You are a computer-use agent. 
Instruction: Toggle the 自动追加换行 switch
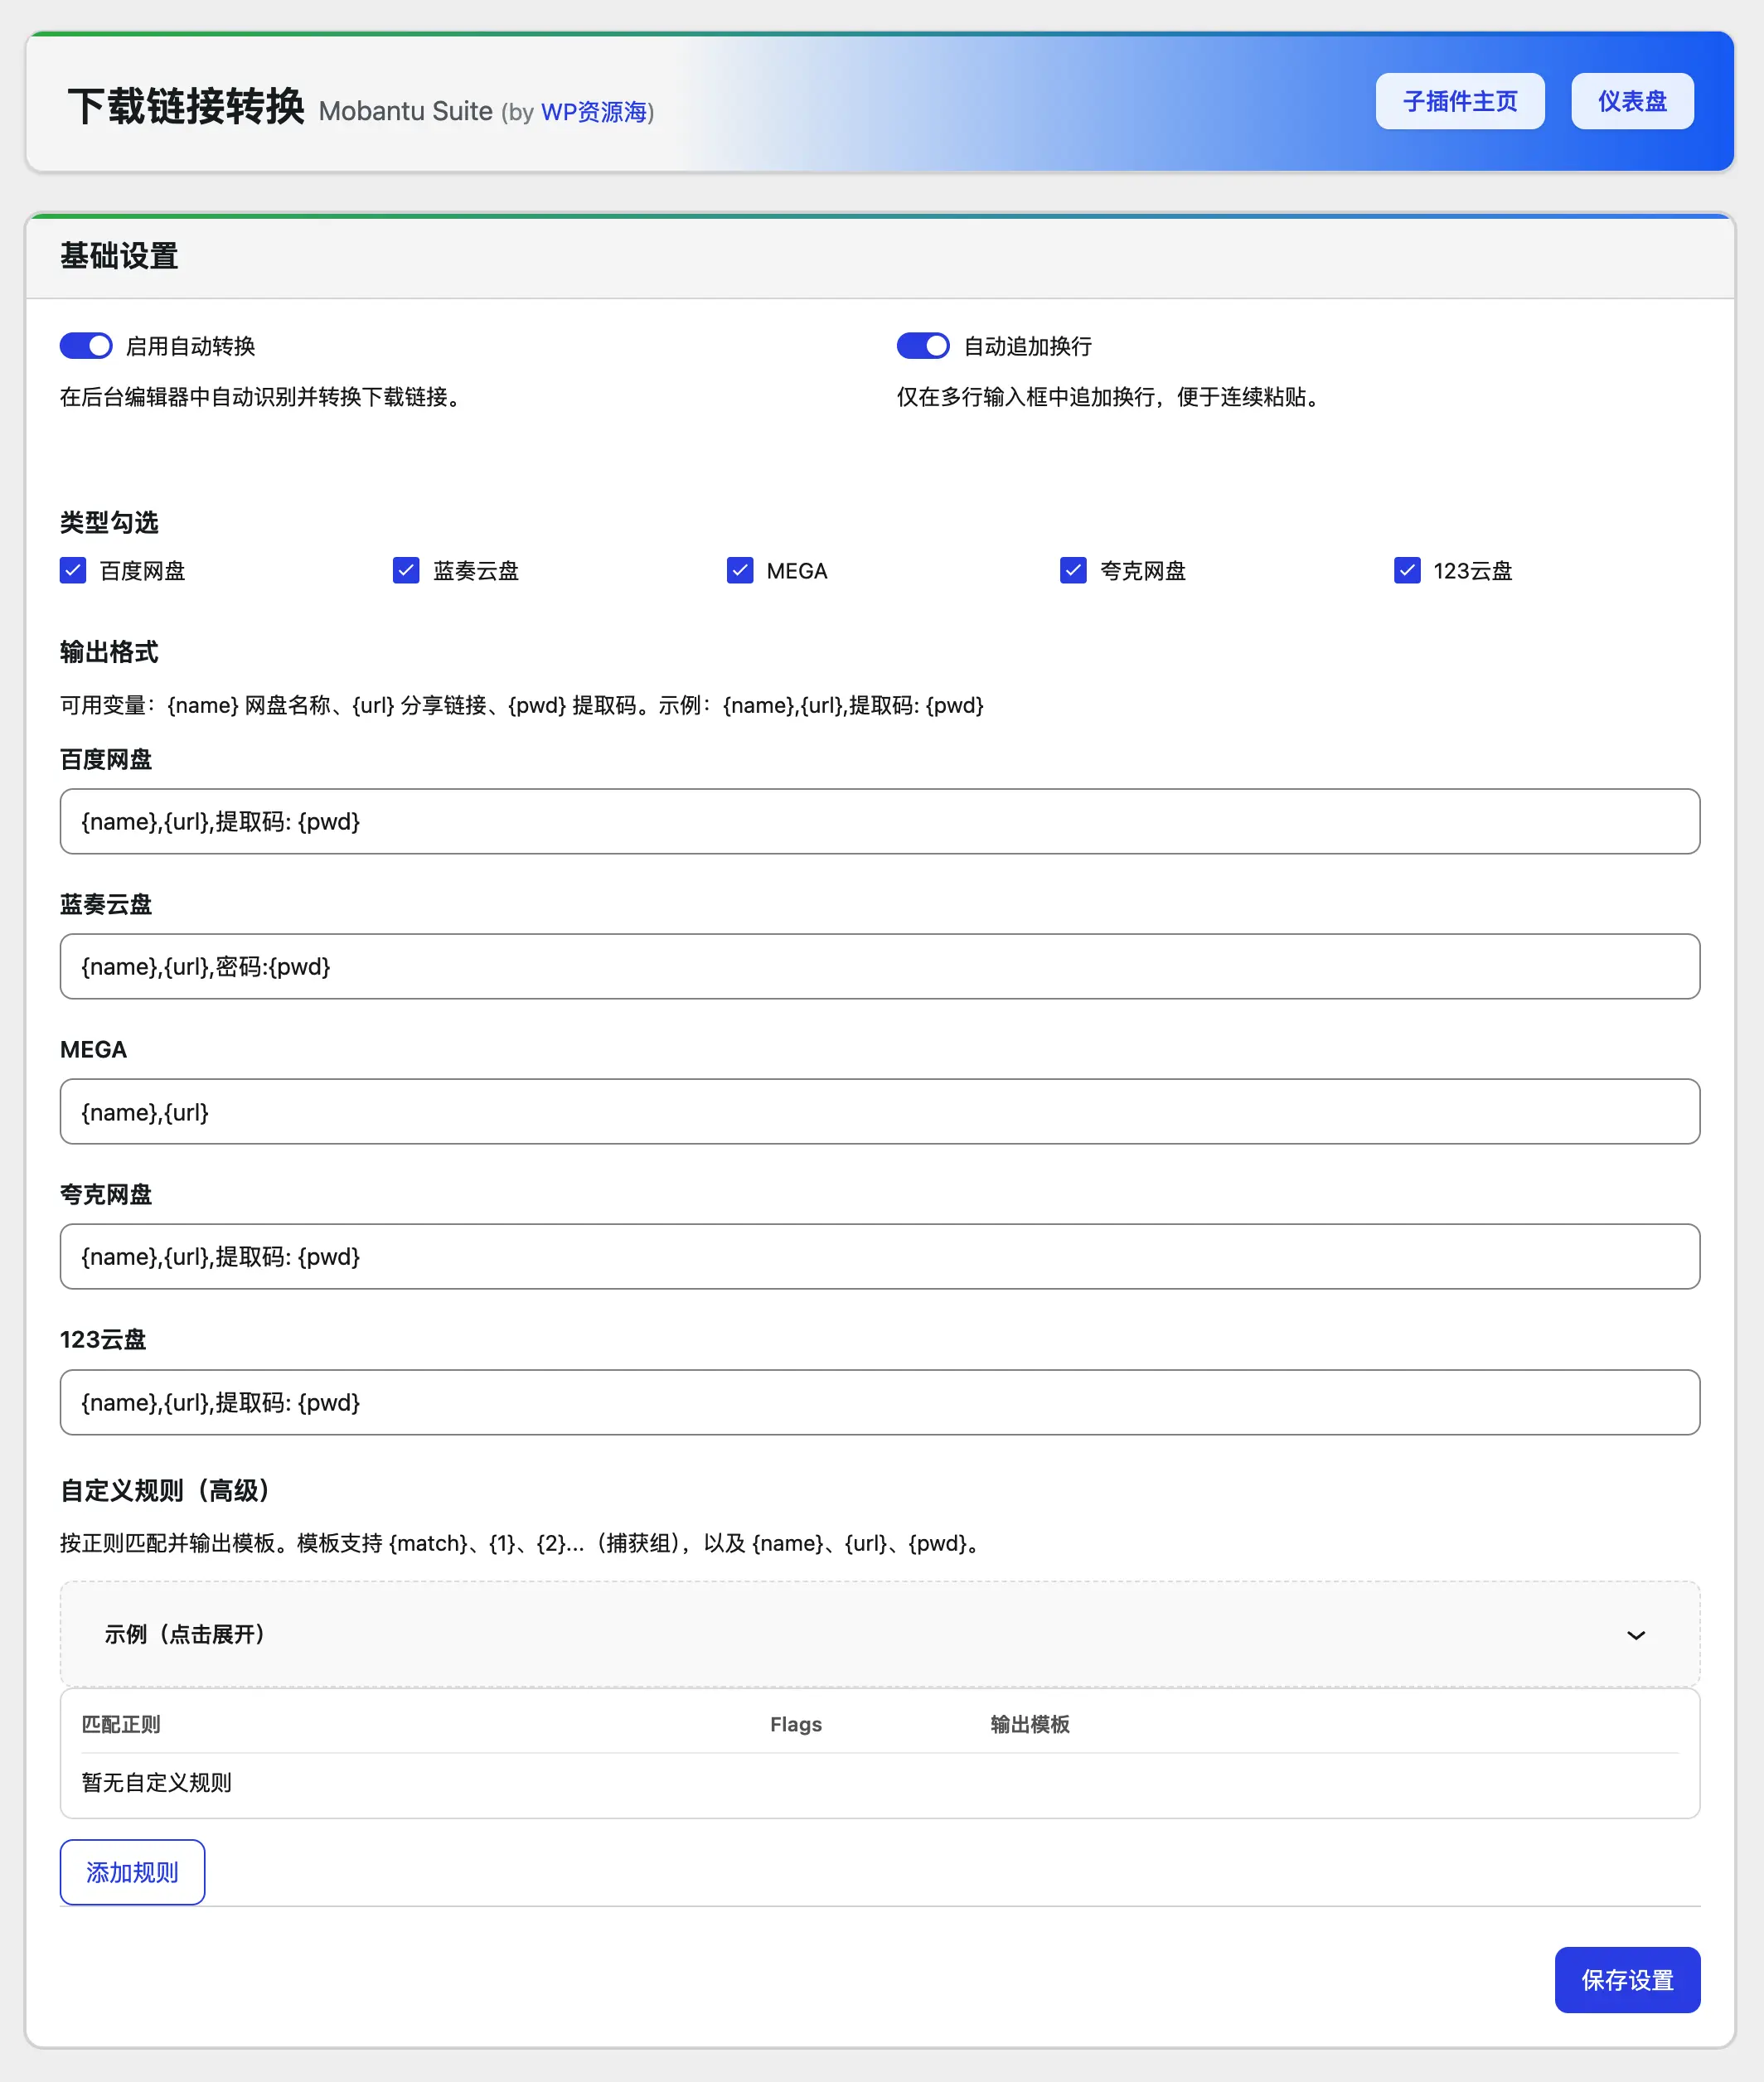pyautogui.click(x=923, y=346)
